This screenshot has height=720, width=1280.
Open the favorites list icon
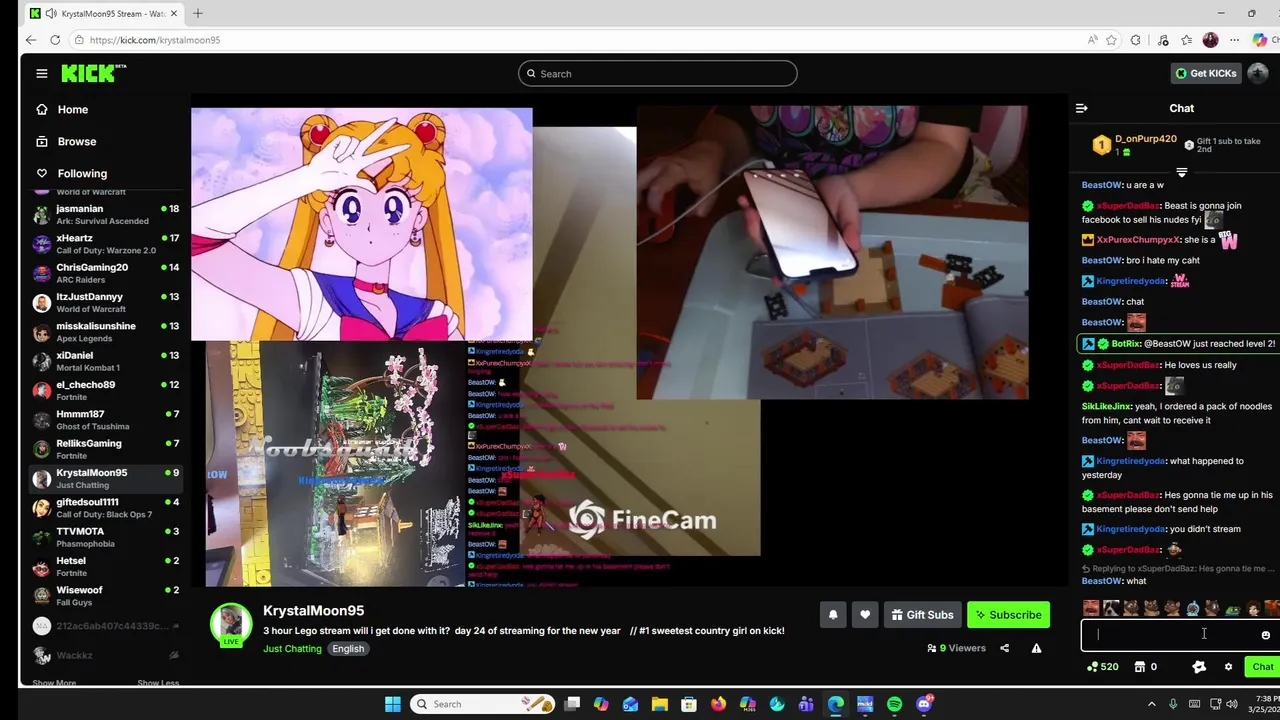[1186, 40]
